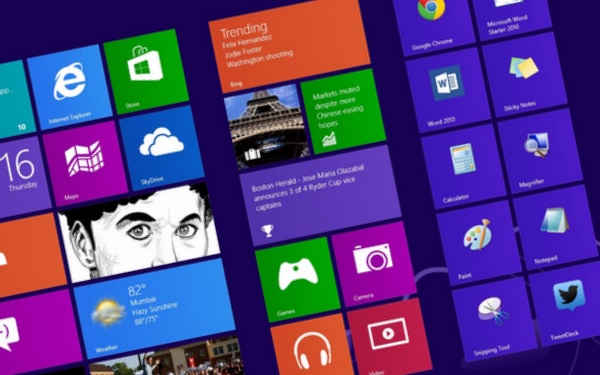The image size is (600, 375).
Task: Launch the Snipping Tool
Action: pyautogui.click(x=494, y=320)
